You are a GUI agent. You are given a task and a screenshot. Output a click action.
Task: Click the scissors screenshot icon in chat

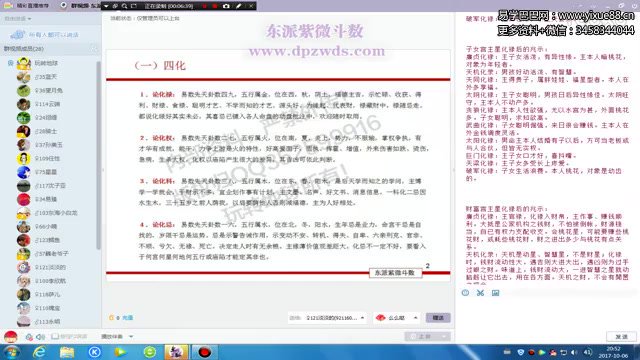pyautogui.click(x=480, y=293)
